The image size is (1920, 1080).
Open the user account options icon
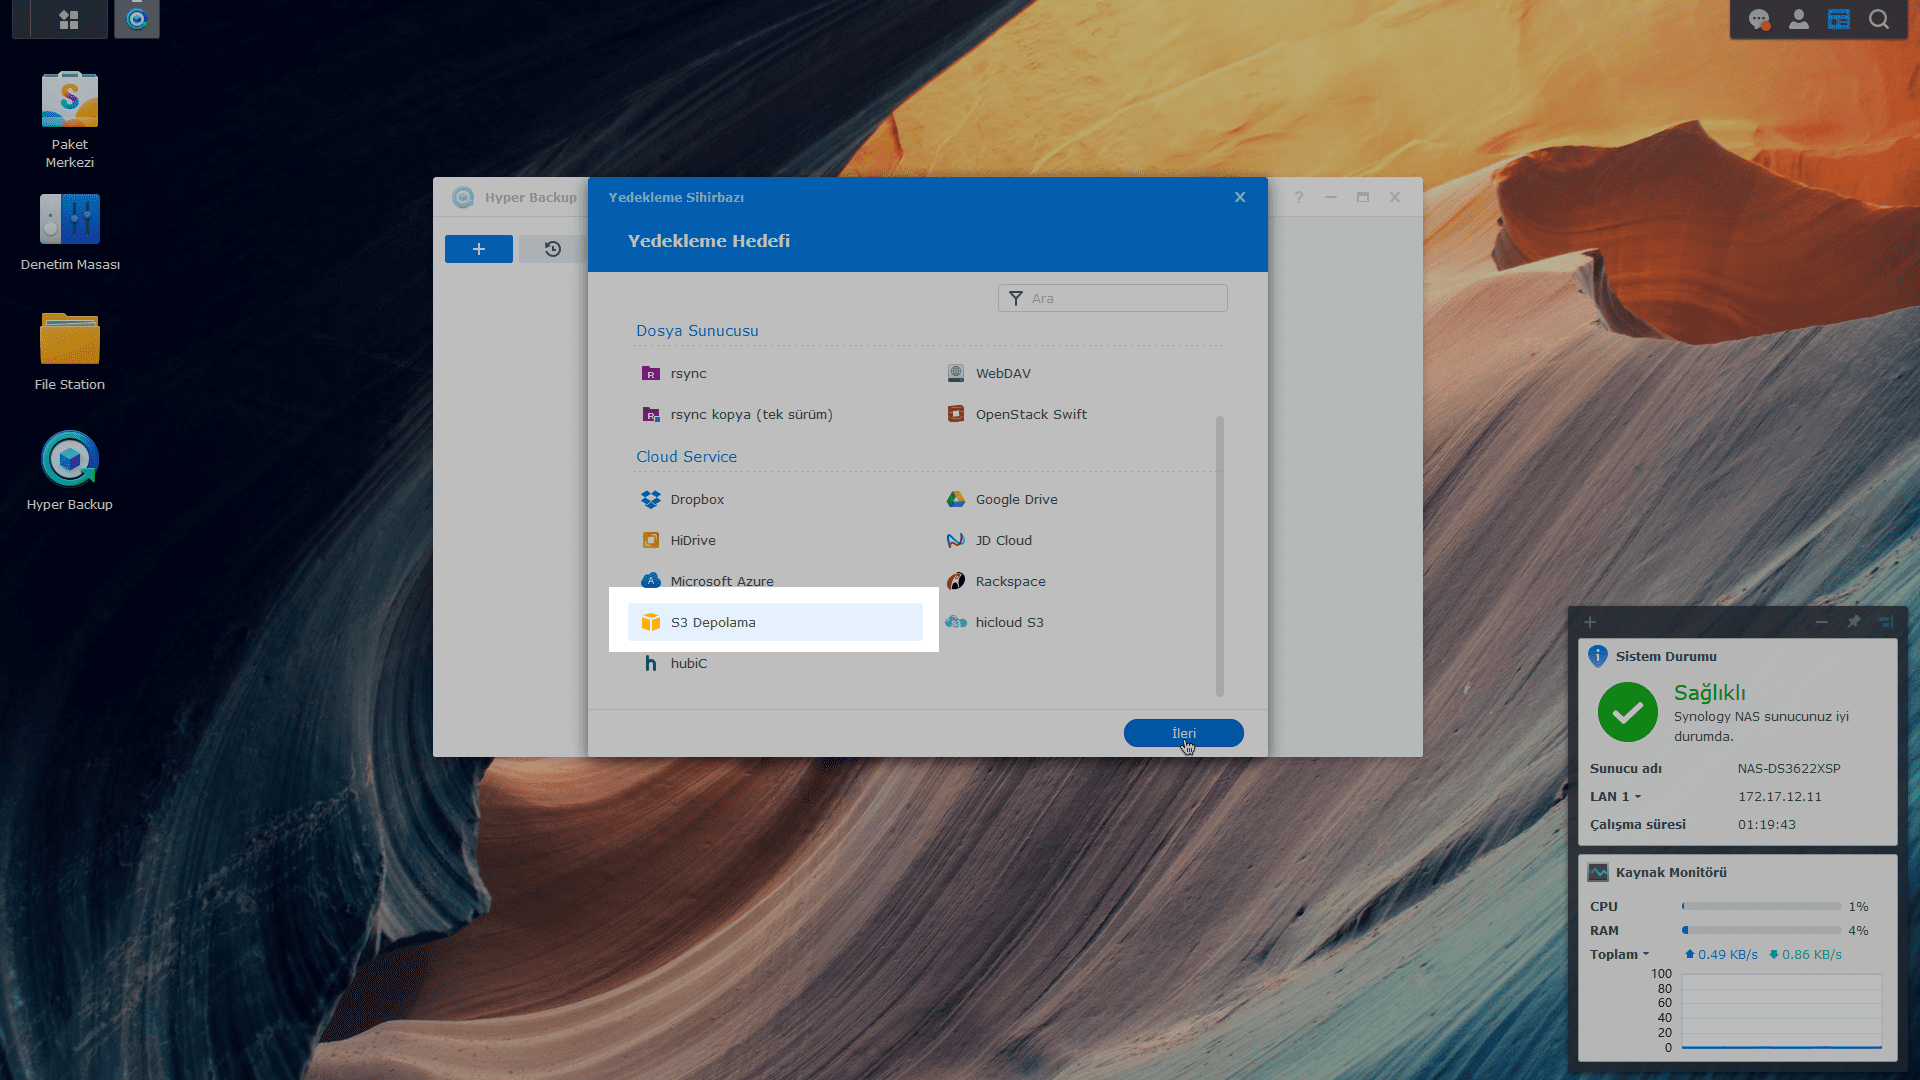coord(1798,19)
